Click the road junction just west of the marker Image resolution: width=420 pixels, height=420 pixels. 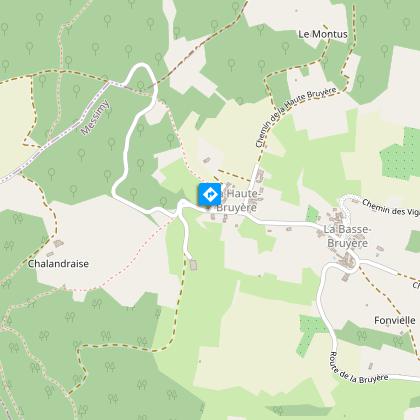click(180, 207)
